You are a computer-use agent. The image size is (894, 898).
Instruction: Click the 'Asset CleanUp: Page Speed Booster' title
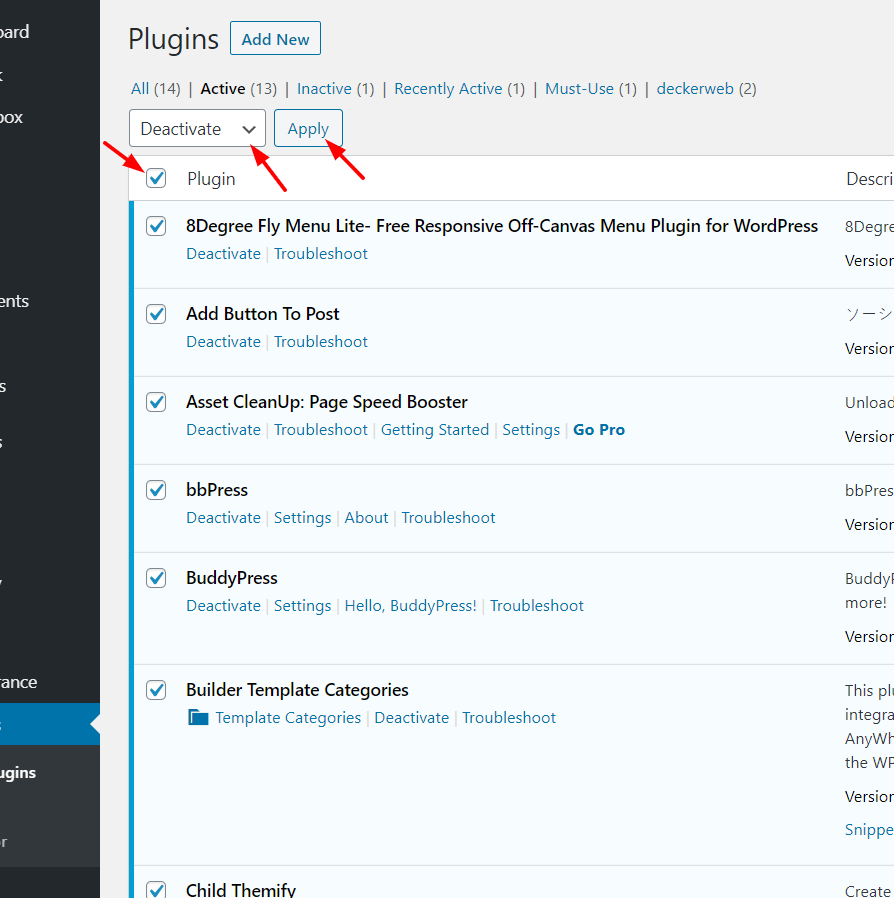click(x=327, y=402)
